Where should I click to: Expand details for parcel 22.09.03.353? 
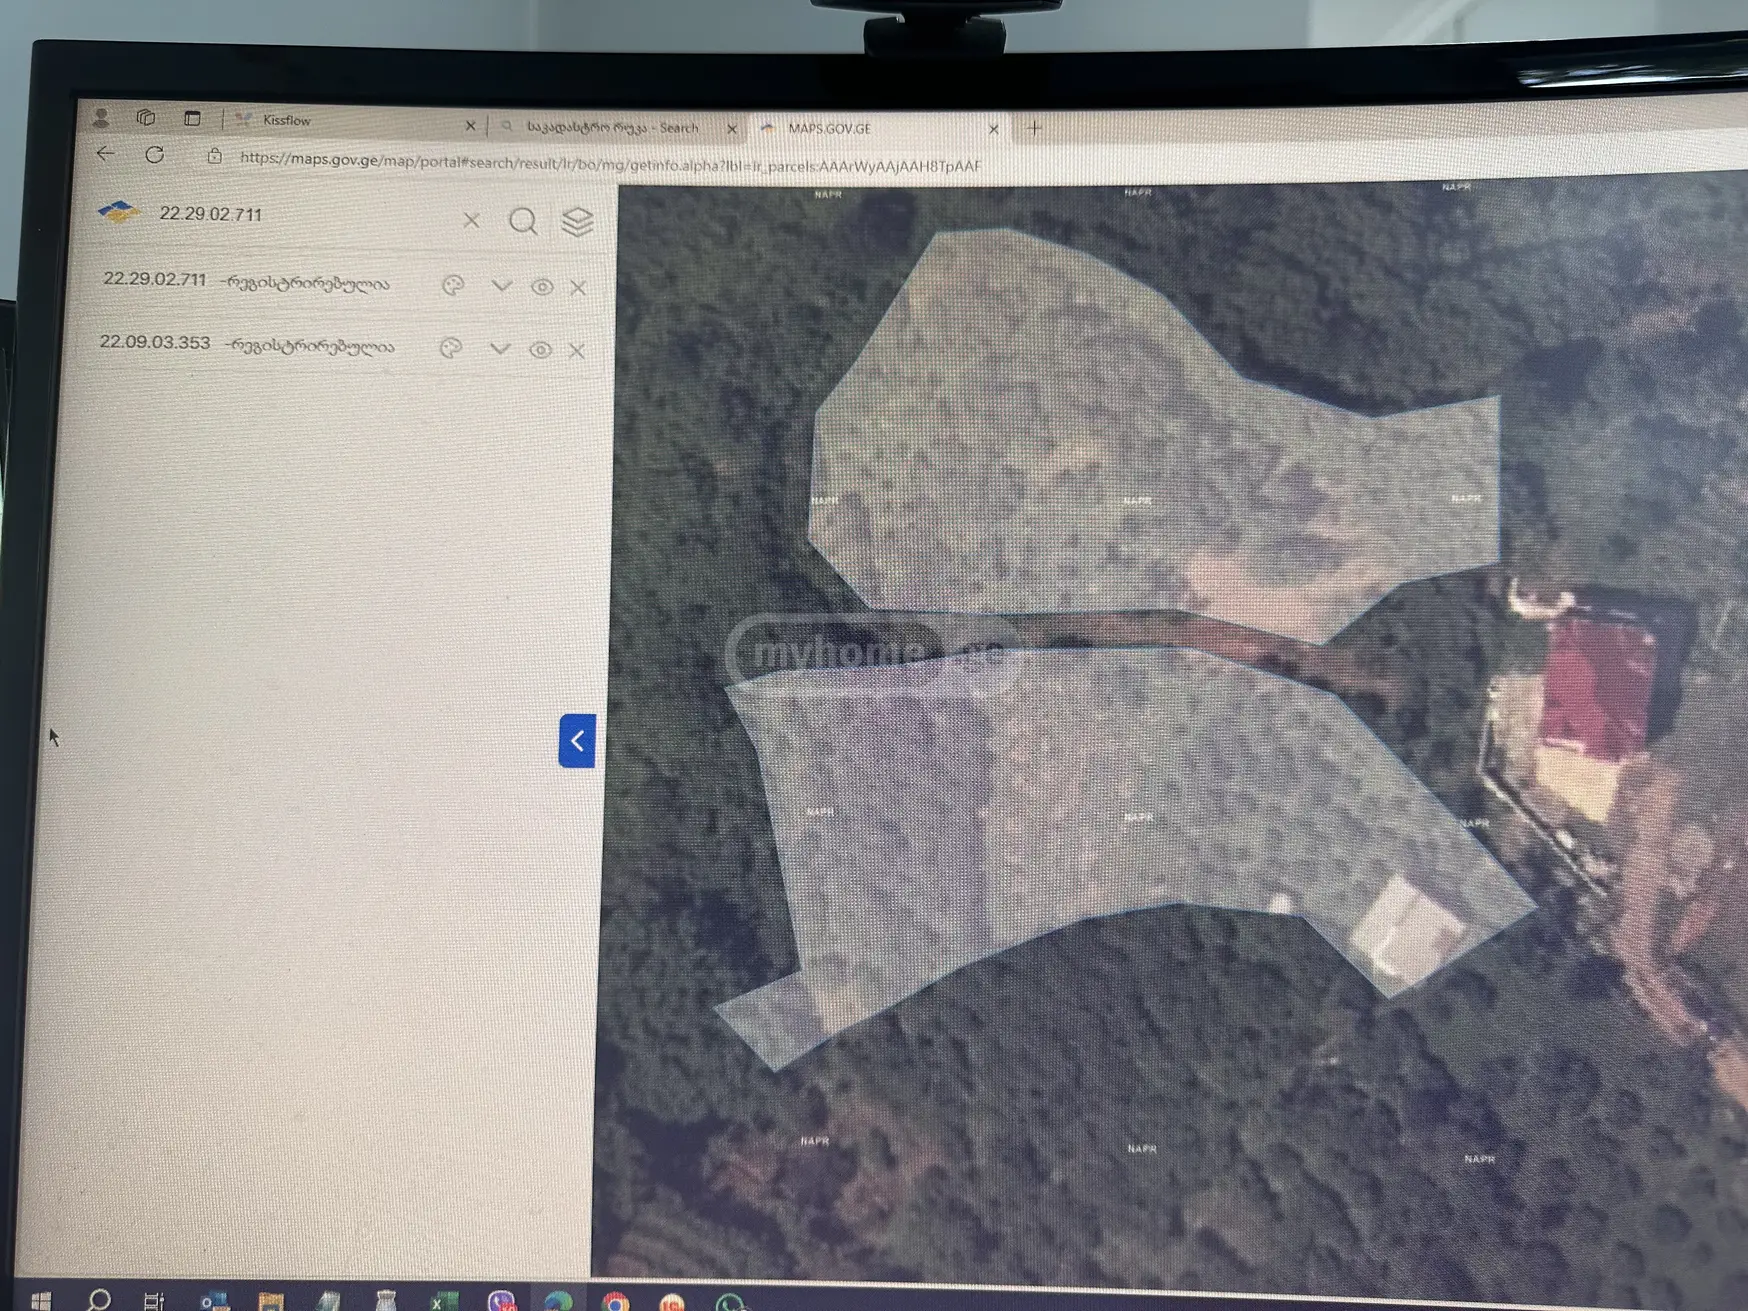point(499,349)
